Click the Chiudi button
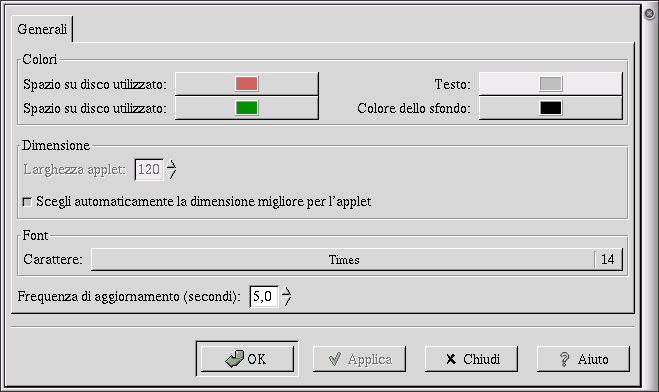This screenshot has height=392, width=659. coord(471,359)
